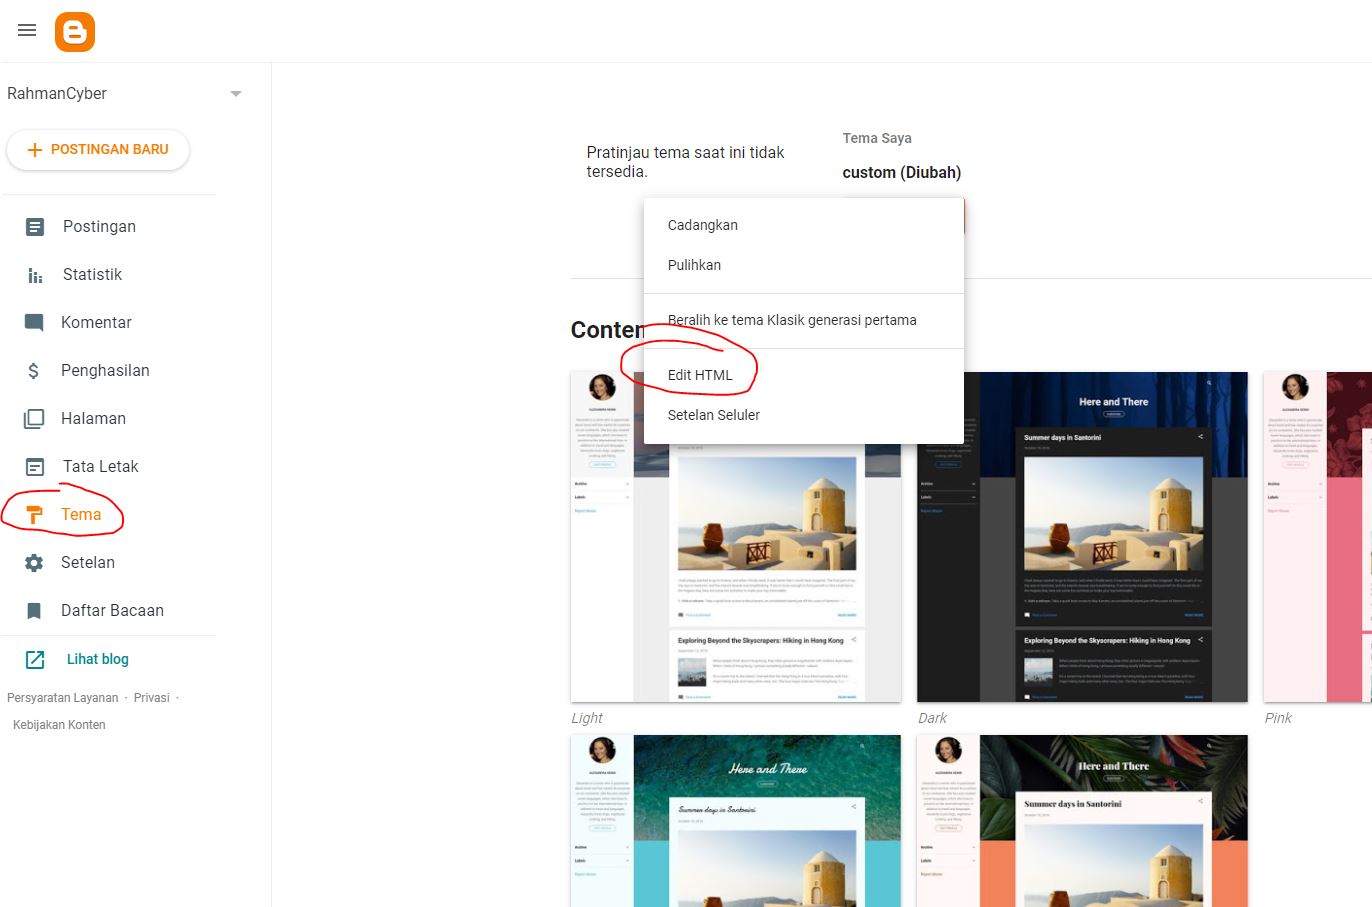Click the Halaman pages icon

click(x=34, y=419)
